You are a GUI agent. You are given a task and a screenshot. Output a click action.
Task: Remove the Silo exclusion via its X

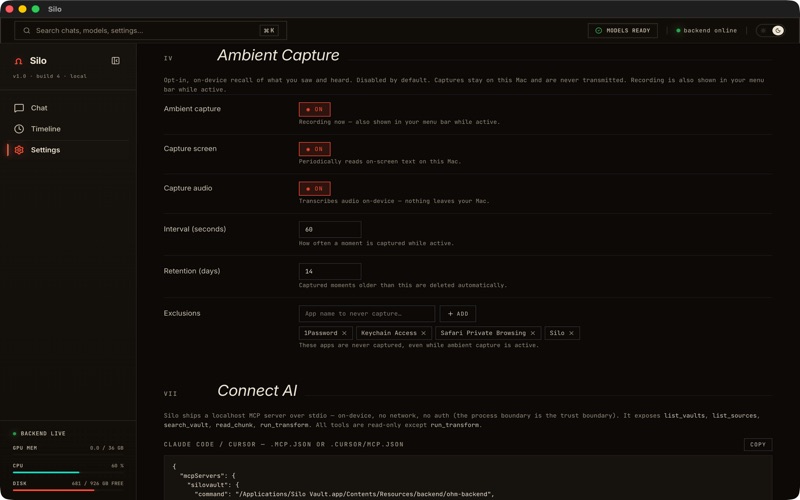(571, 333)
